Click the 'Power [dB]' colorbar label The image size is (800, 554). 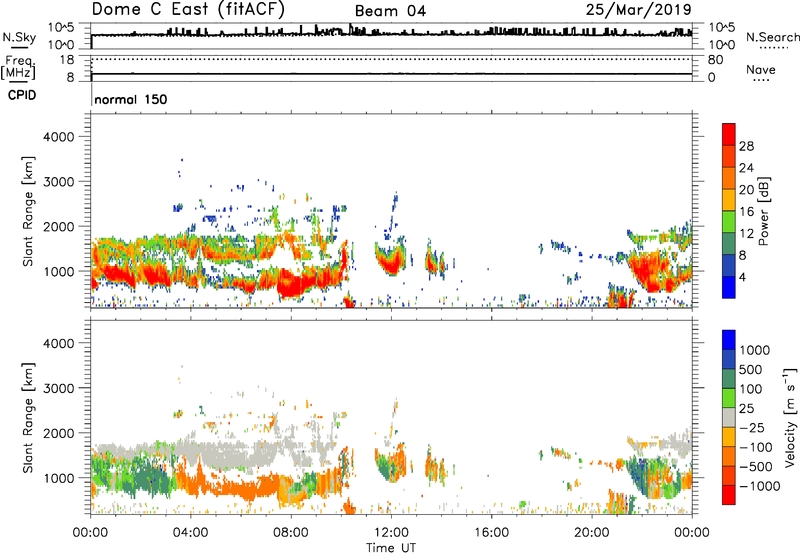coord(764,211)
